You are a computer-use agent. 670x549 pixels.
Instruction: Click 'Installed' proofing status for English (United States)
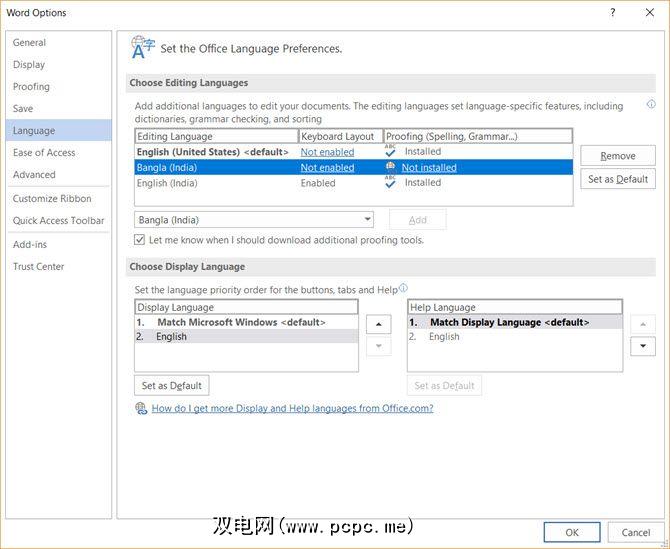pyautogui.click(x=423, y=151)
